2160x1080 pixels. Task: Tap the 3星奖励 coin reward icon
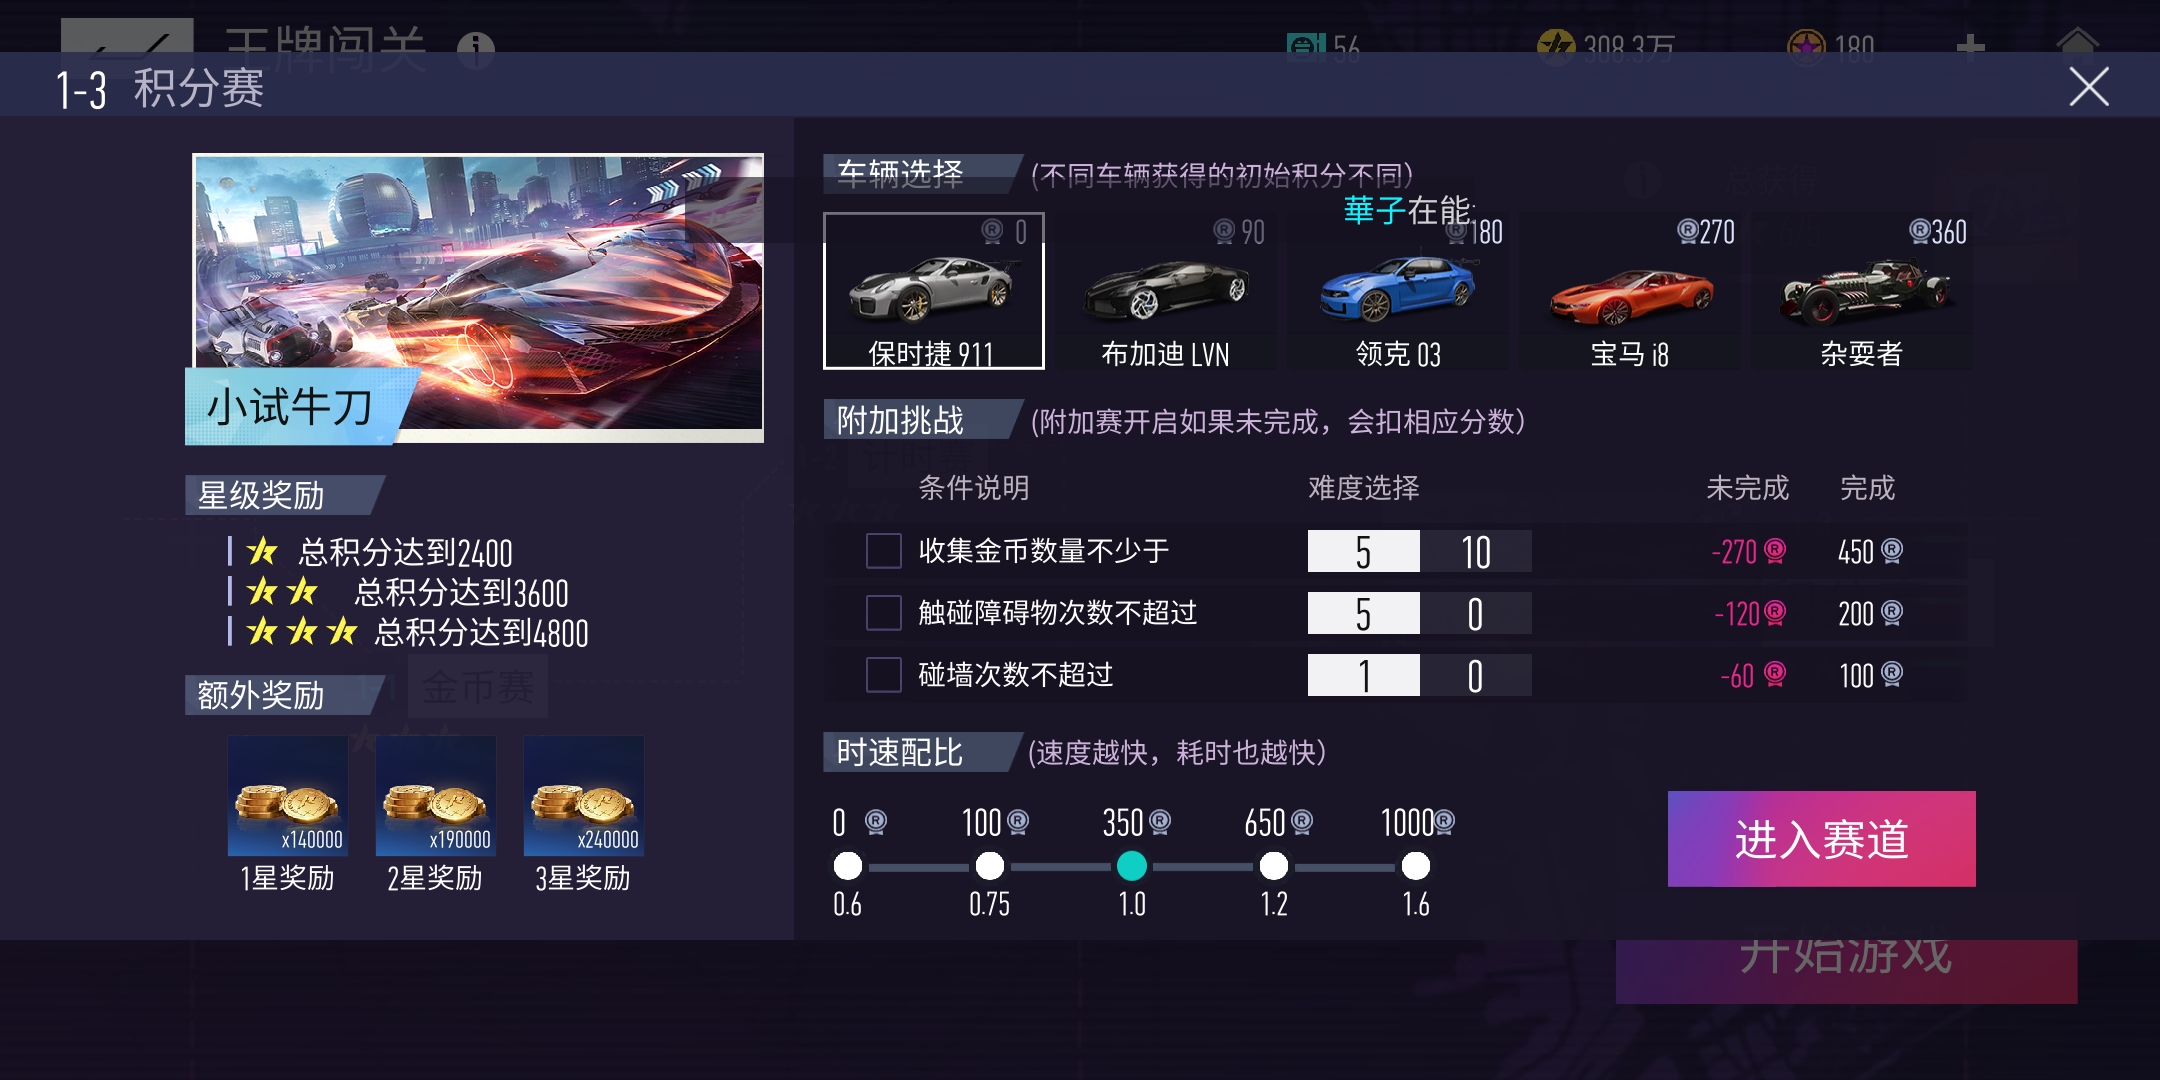coord(584,796)
